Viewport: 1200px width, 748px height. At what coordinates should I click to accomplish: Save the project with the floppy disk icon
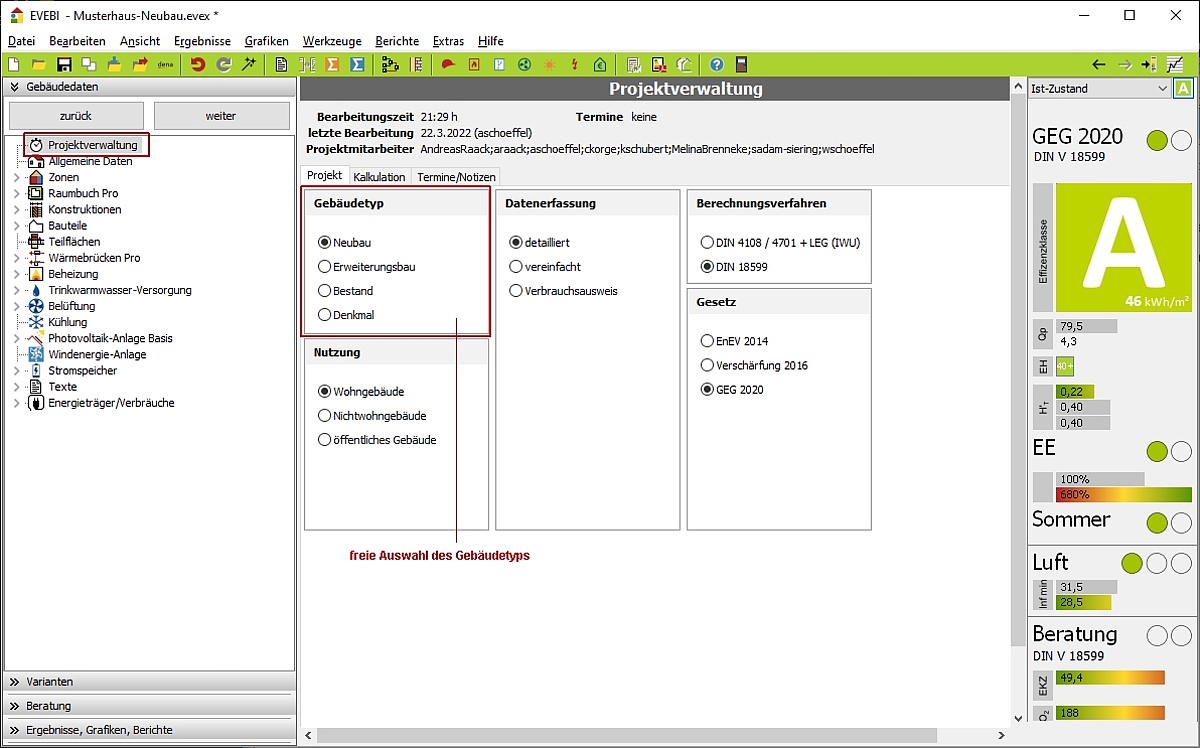[64, 65]
